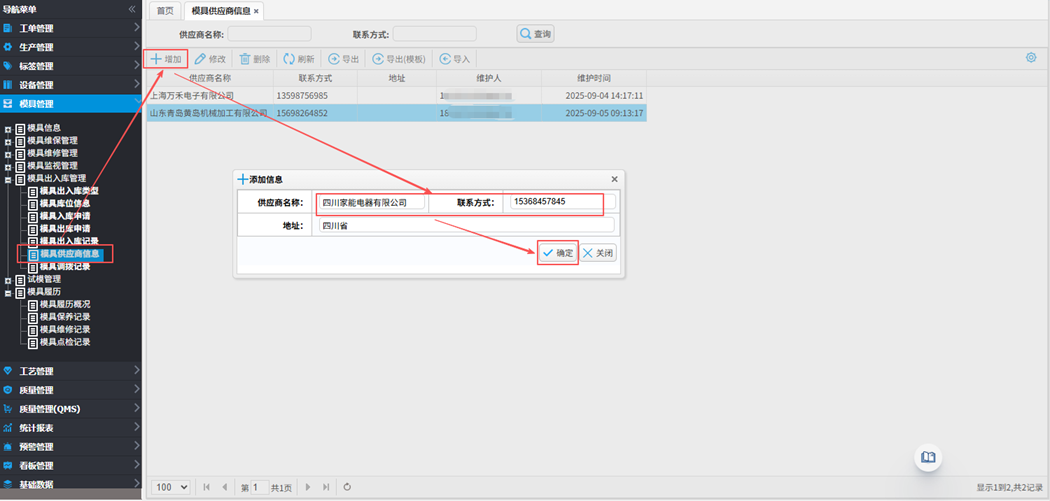Screen dimensions: 1050x501
Task: Collapse the 模具履历 tree node
Action: click(8, 292)
